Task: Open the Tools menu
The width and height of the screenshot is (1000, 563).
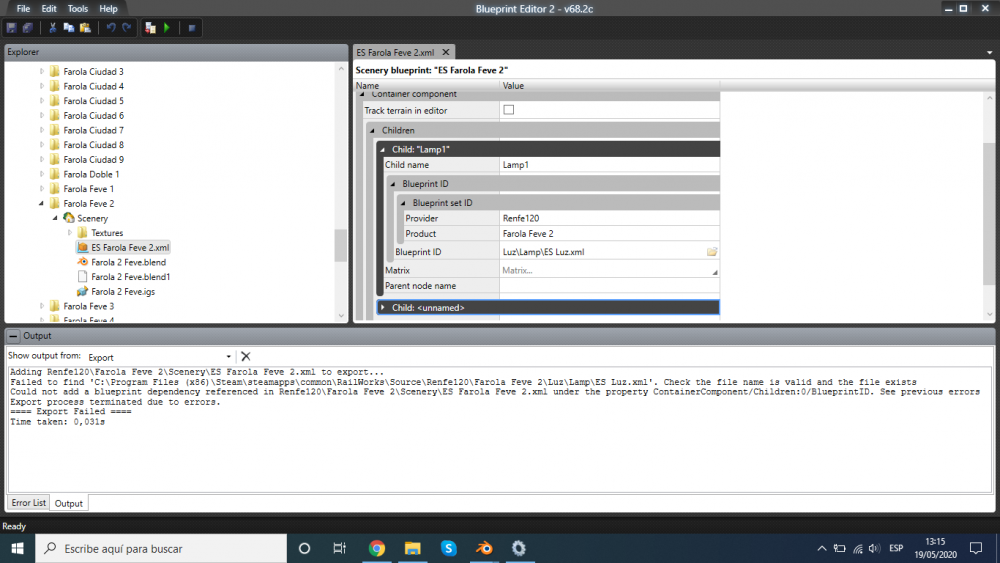Action: pyautogui.click(x=78, y=8)
